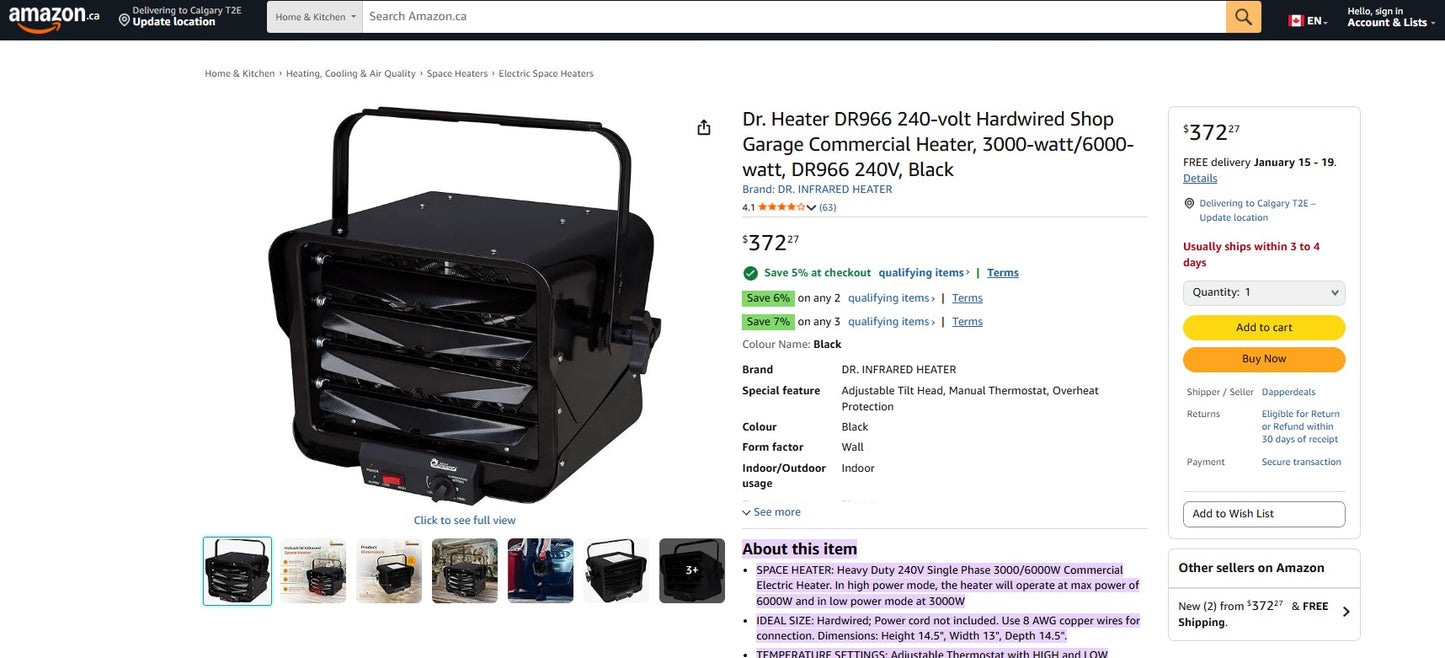Screen dimensions: 1445x658
Task: Click the Add to cart button
Action: 1263,327
